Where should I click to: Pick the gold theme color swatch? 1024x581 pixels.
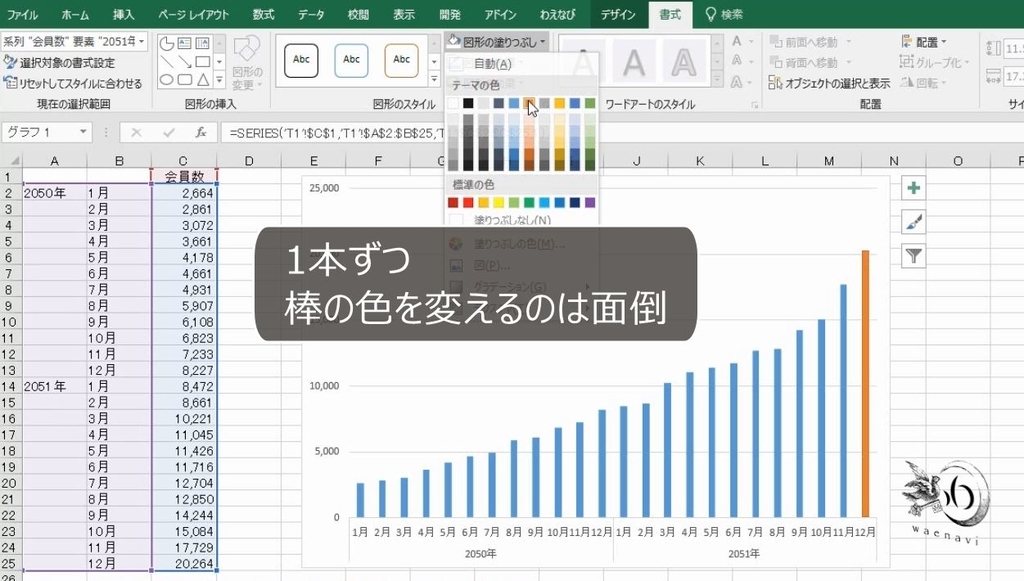pyautogui.click(x=560, y=103)
